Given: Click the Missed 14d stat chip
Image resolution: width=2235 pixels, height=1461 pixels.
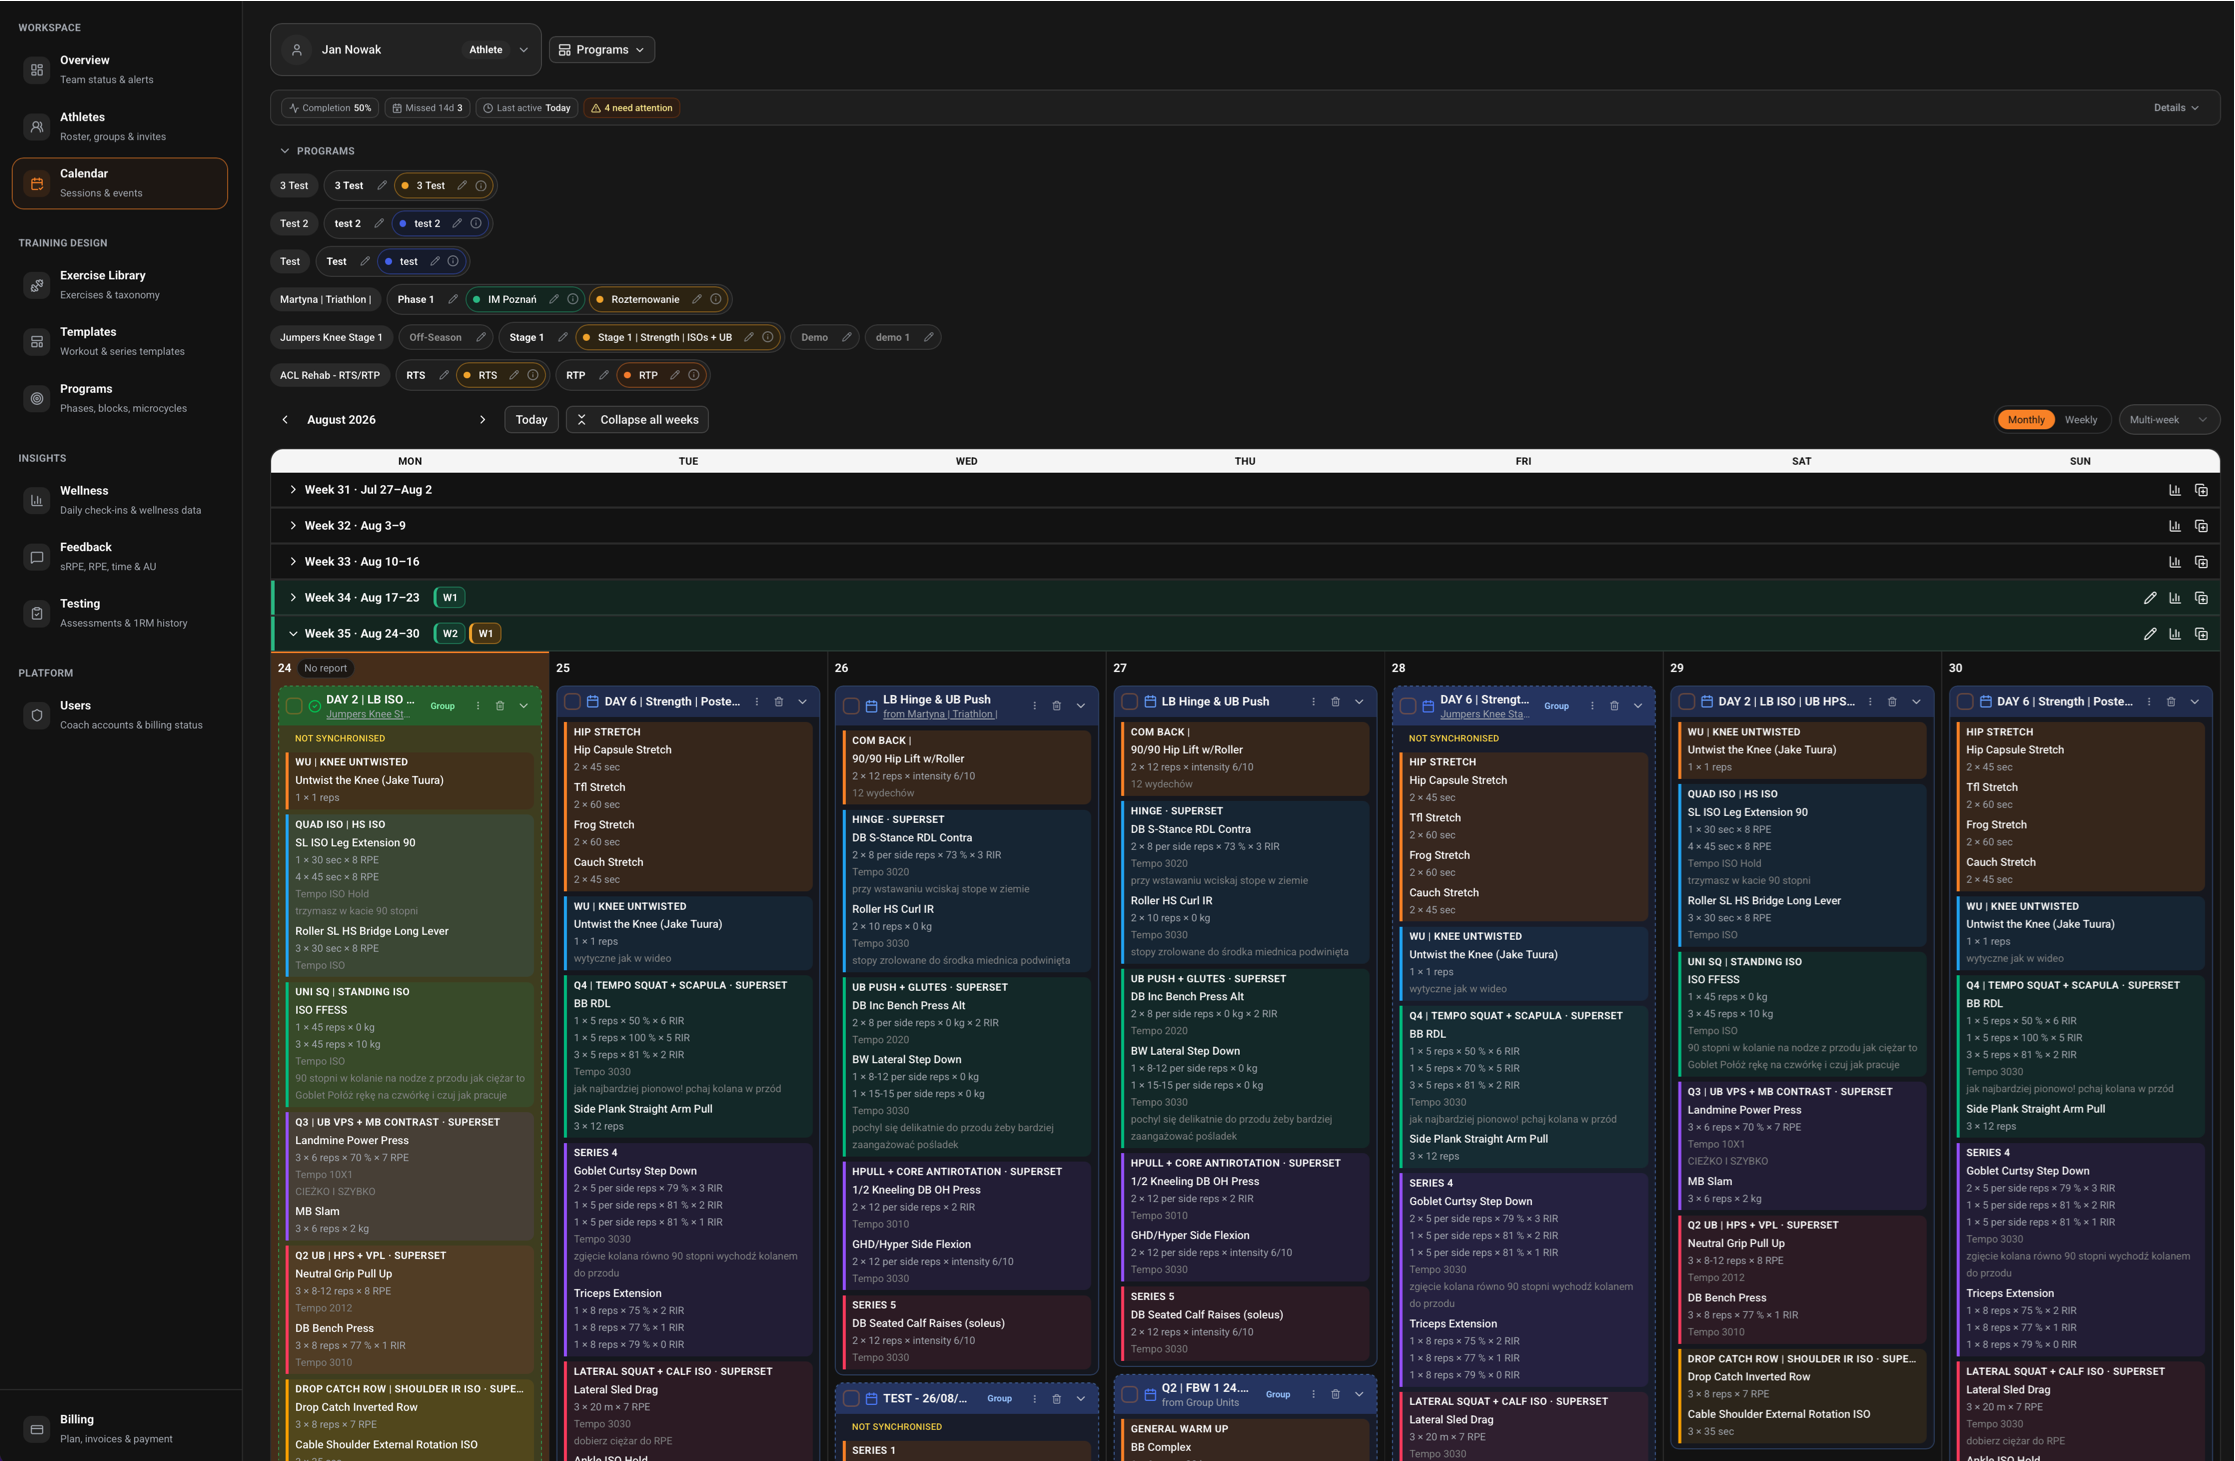Looking at the screenshot, I should click(427, 108).
